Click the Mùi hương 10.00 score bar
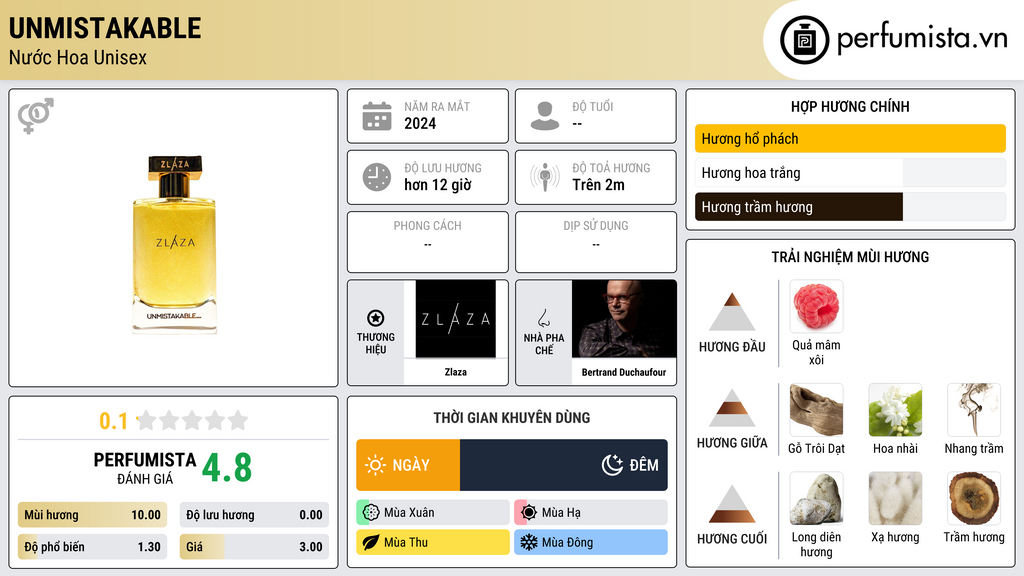The height and width of the screenshot is (576, 1024). 92,515
